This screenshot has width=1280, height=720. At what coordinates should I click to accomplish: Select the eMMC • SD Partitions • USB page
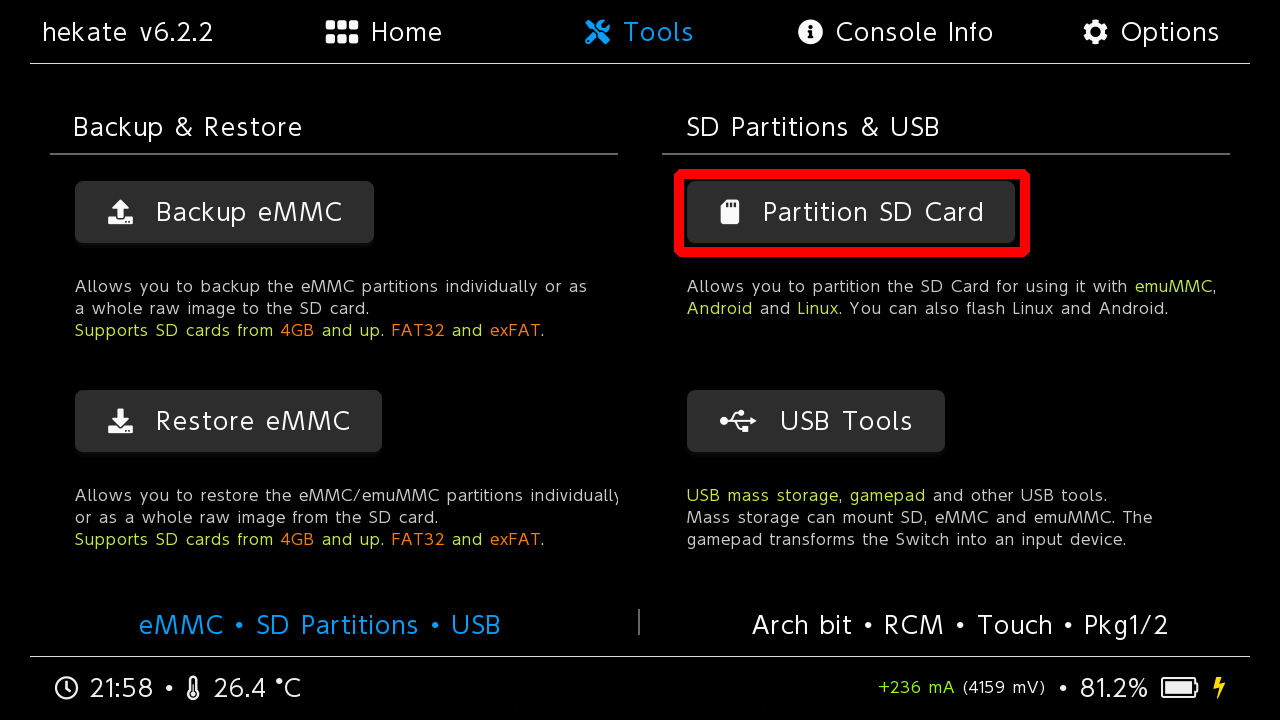[x=320, y=625]
